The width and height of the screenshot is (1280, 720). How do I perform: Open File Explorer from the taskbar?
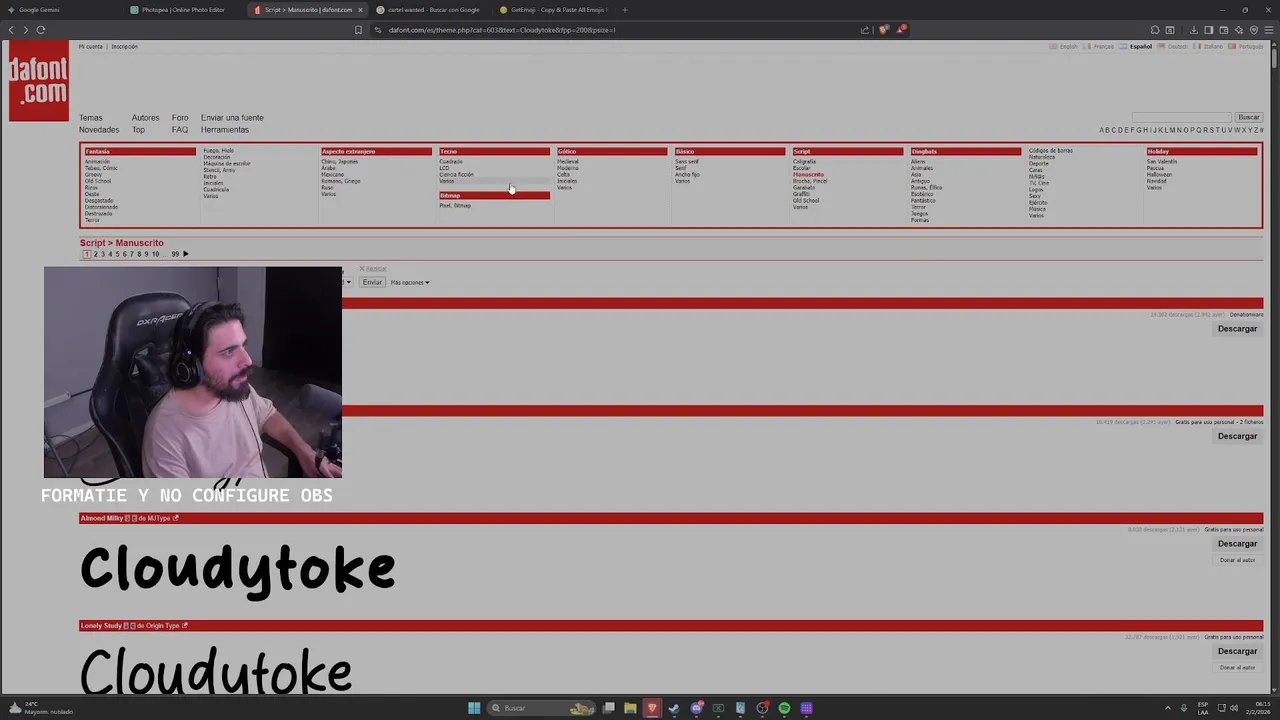630,708
